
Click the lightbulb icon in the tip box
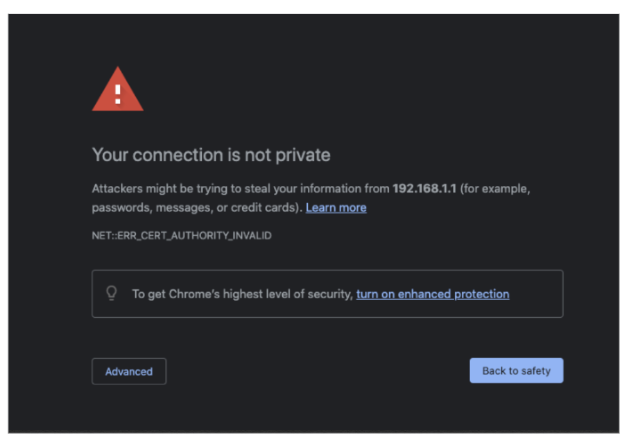[x=112, y=294]
